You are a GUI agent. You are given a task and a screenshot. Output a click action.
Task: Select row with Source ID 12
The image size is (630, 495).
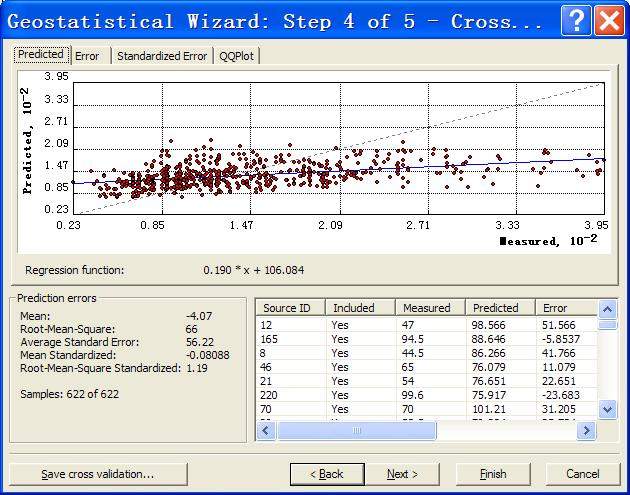coord(427,325)
